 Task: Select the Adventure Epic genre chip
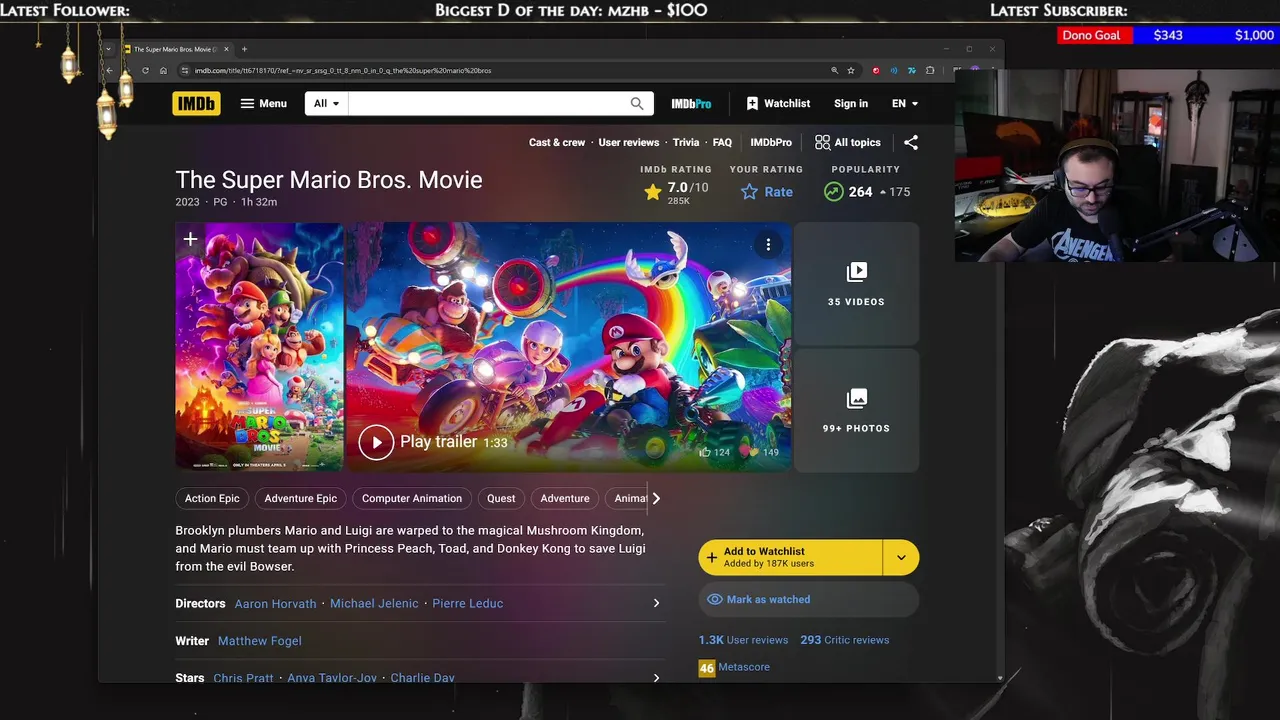pos(301,498)
